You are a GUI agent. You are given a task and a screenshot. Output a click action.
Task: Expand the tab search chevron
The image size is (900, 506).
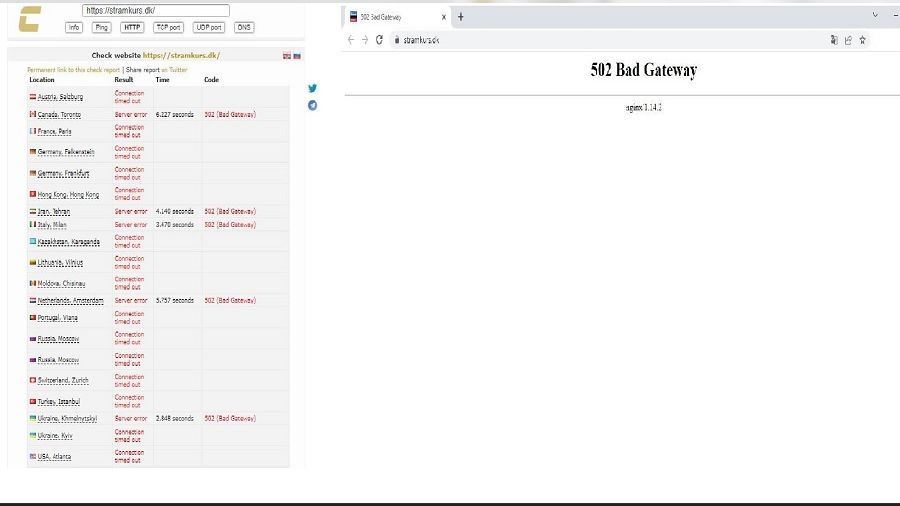click(876, 15)
